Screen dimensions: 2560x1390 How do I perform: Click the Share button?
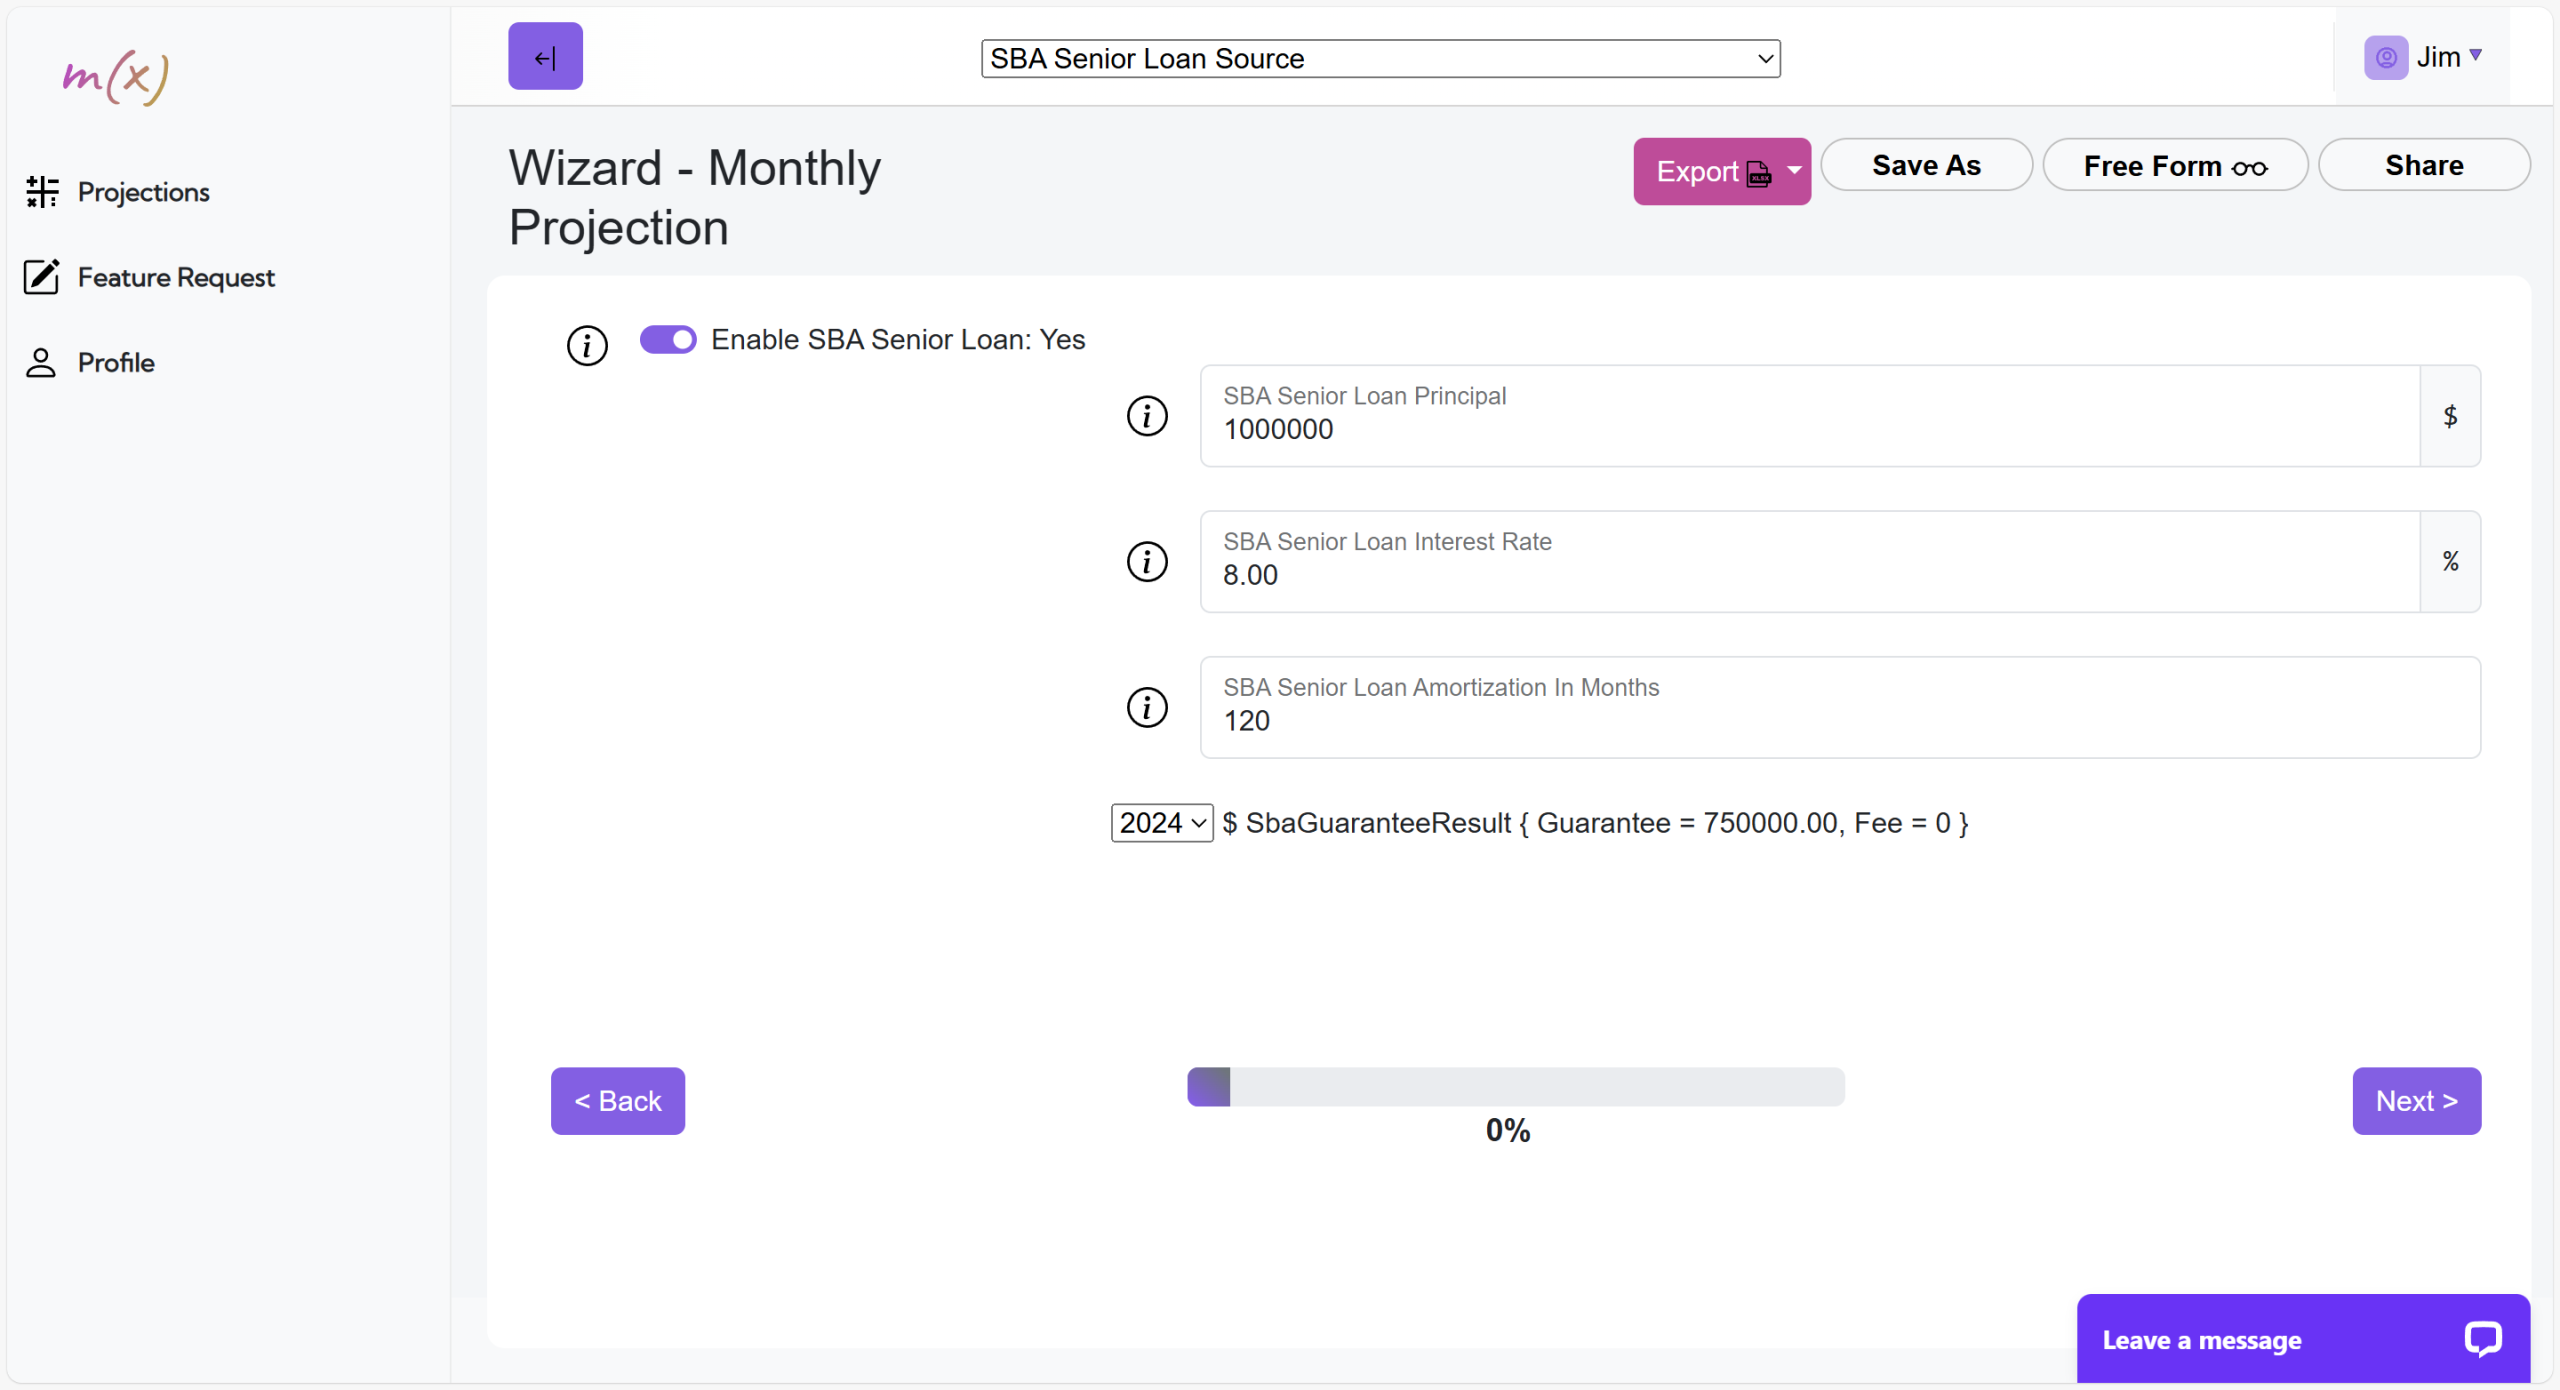2424,165
